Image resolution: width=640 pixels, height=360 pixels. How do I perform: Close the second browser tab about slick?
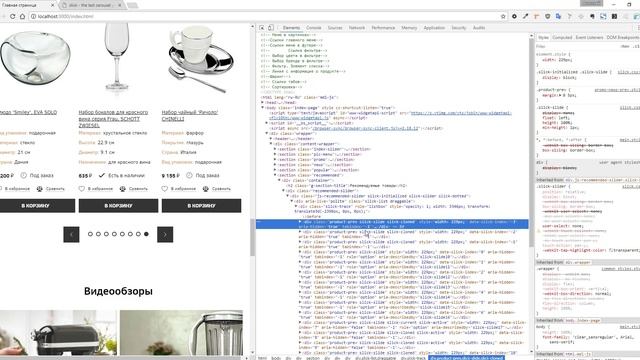coord(120,5)
